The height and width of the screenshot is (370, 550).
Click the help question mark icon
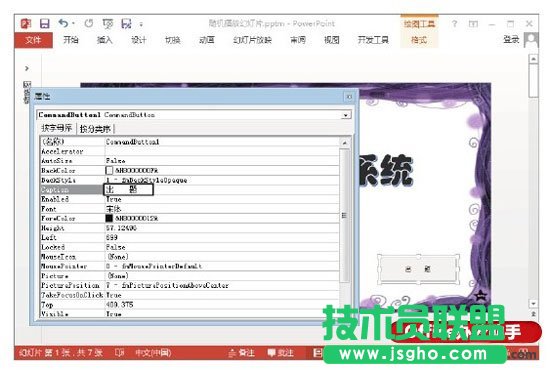455,24
